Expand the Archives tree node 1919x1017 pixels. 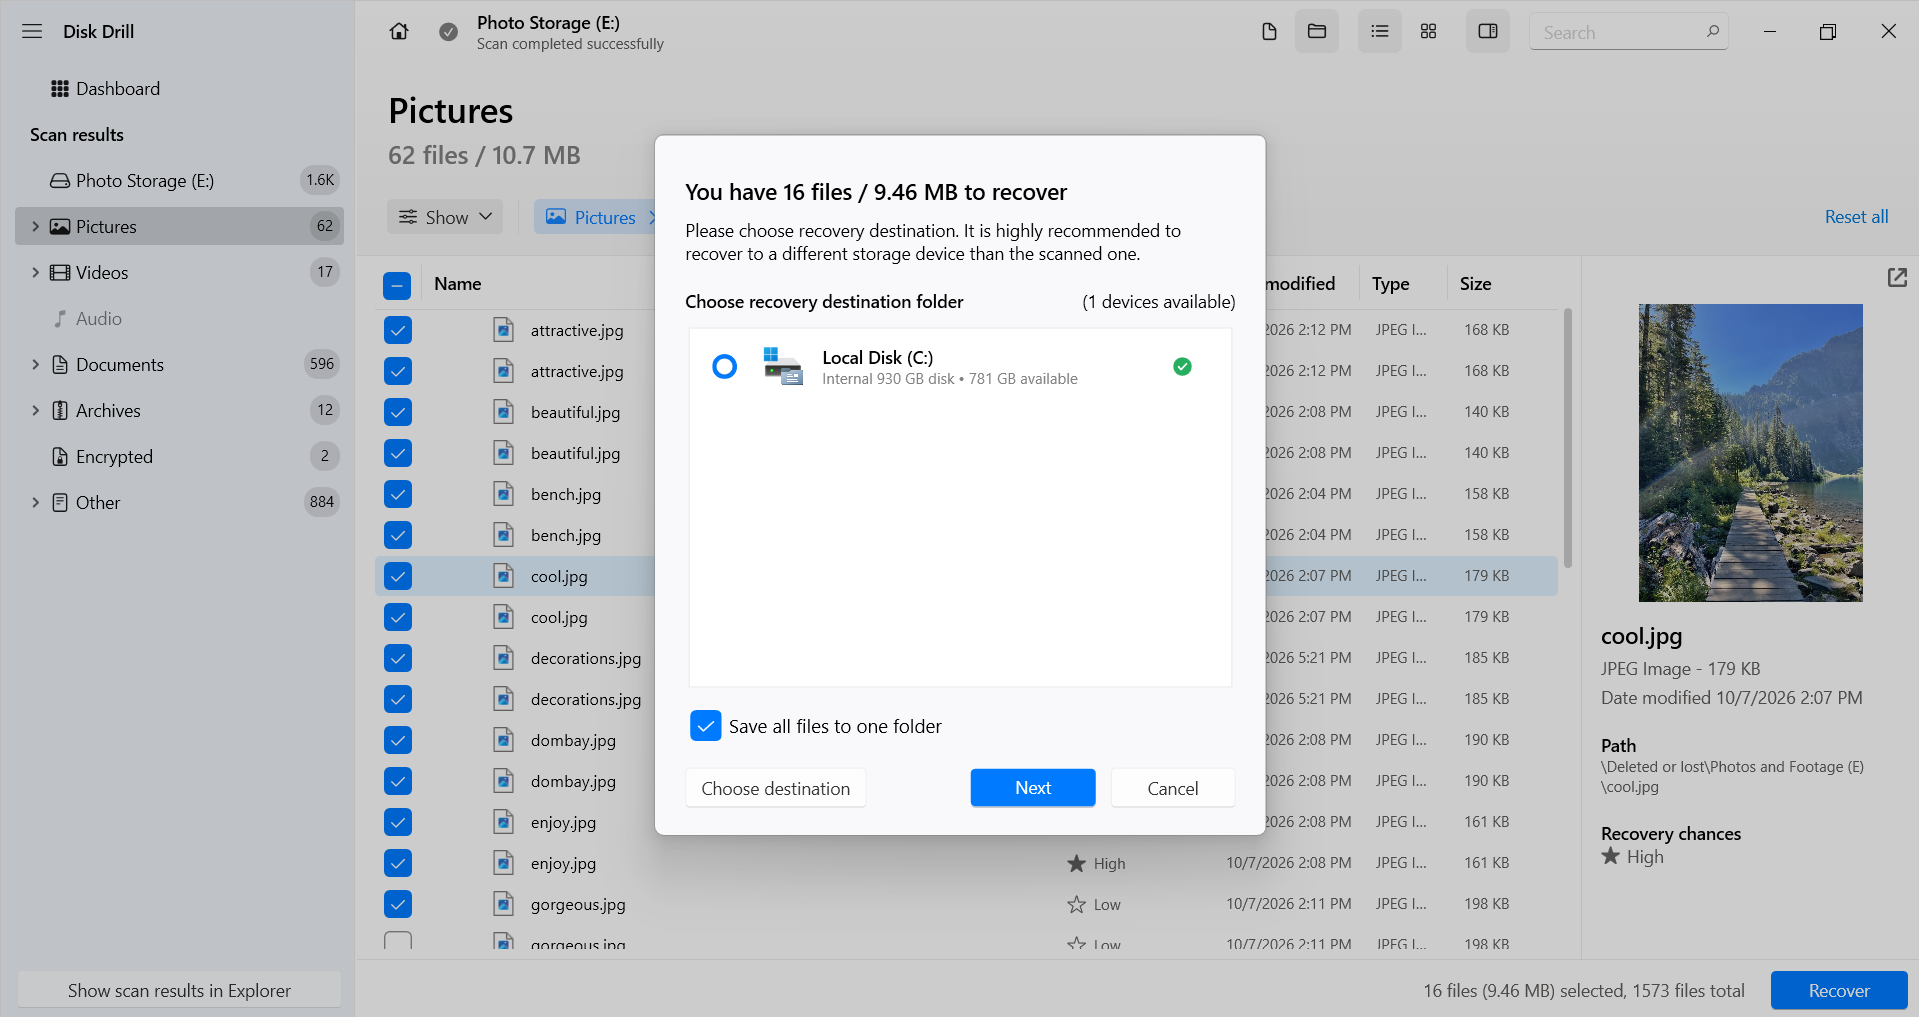[x=35, y=411]
